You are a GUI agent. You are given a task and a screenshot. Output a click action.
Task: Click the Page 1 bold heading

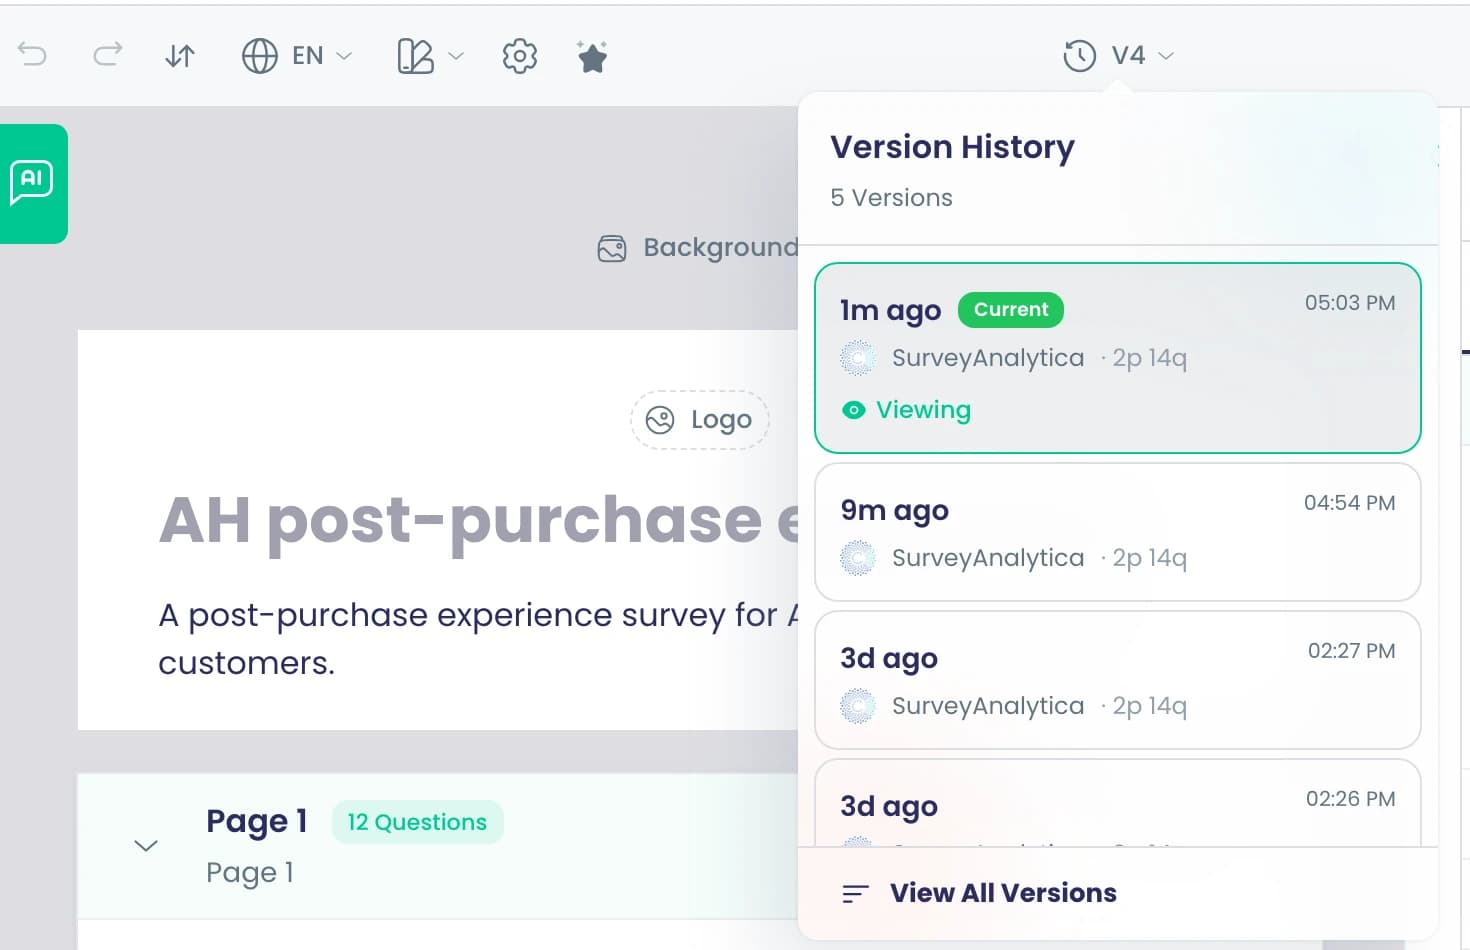pos(256,821)
